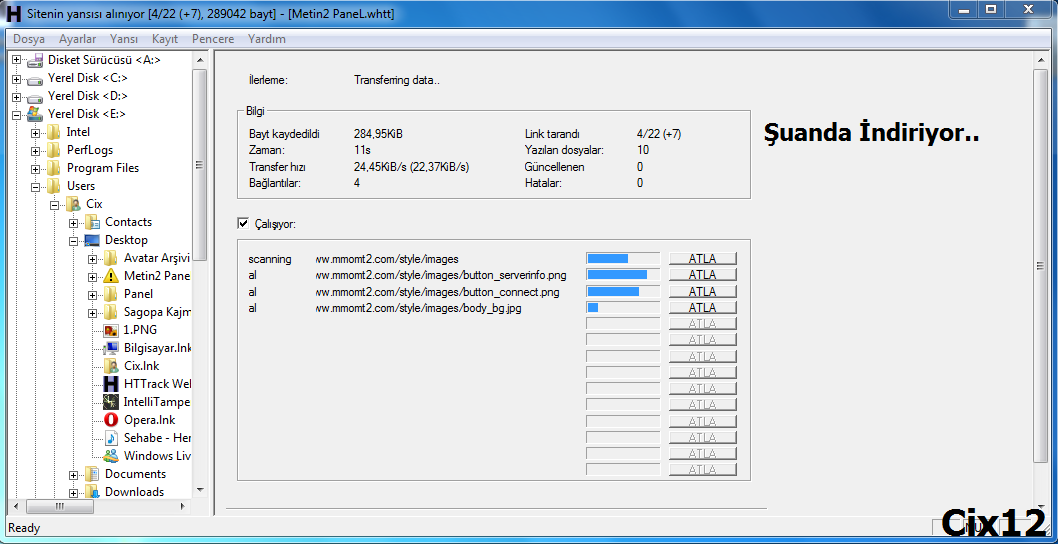
Task: Click the tree panel horizontal scrollbar thumb
Action: point(59,506)
